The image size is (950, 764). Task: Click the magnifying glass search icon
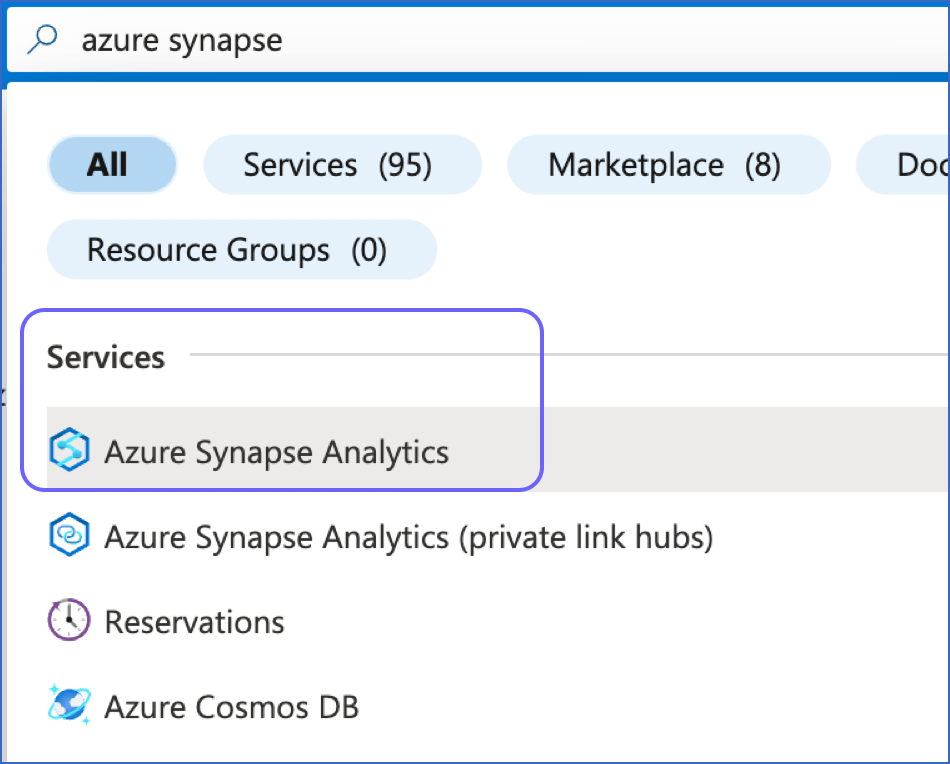[x=43, y=40]
